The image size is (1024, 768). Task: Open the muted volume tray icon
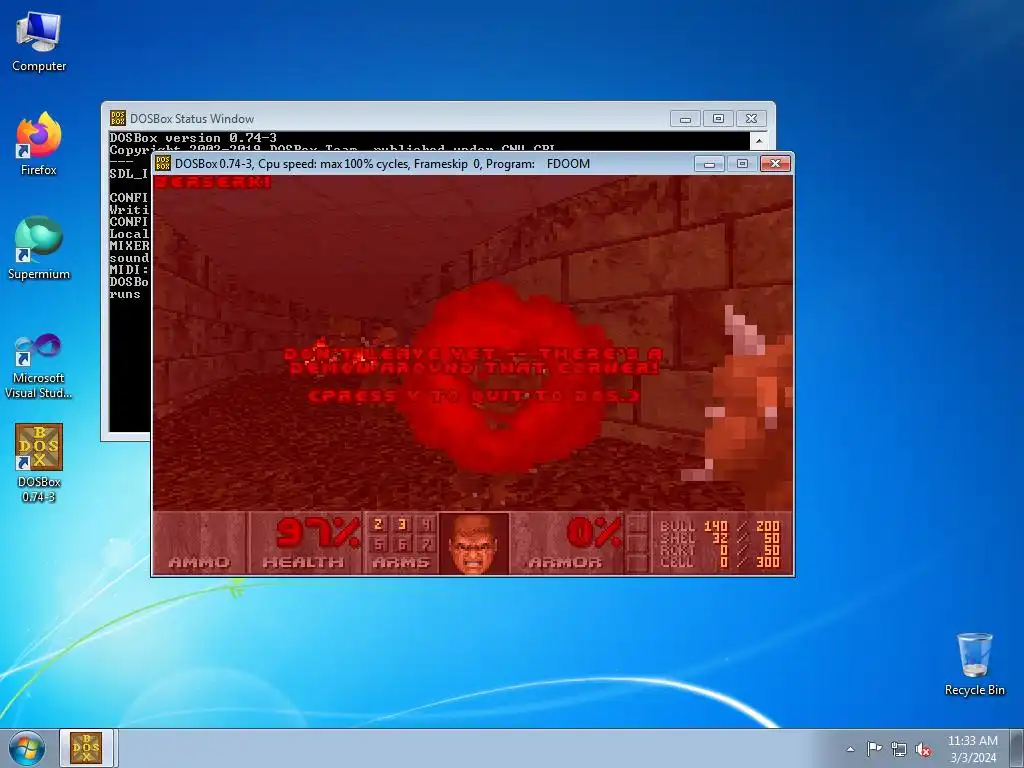click(923, 749)
